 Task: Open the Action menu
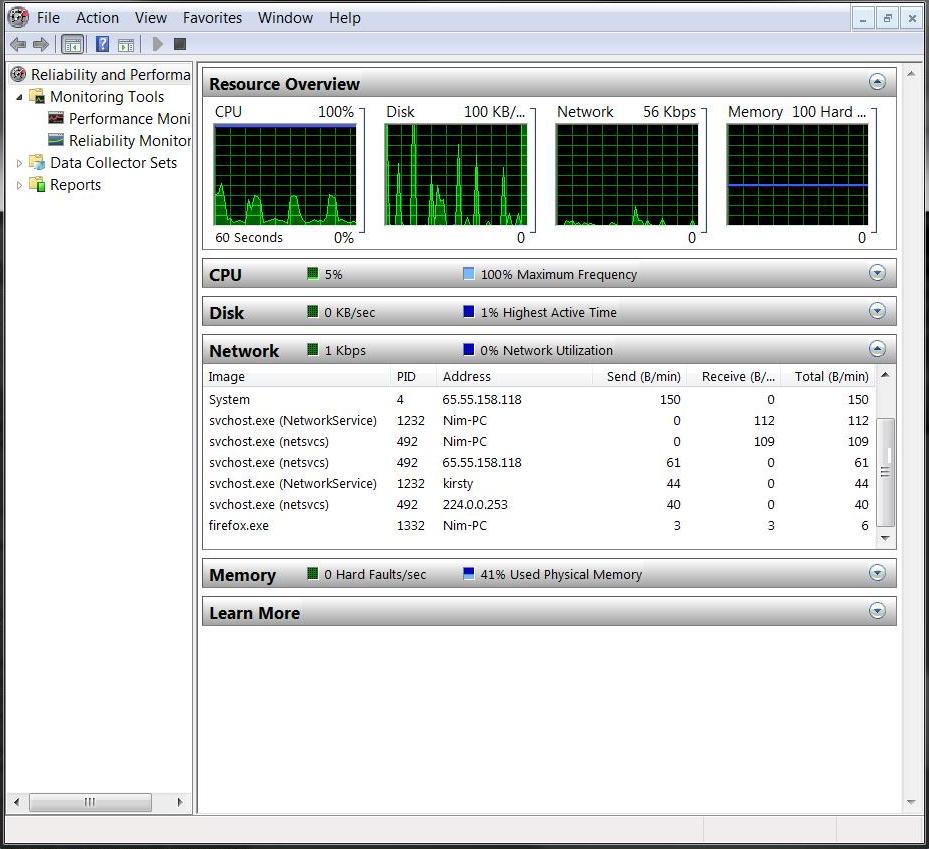97,18
